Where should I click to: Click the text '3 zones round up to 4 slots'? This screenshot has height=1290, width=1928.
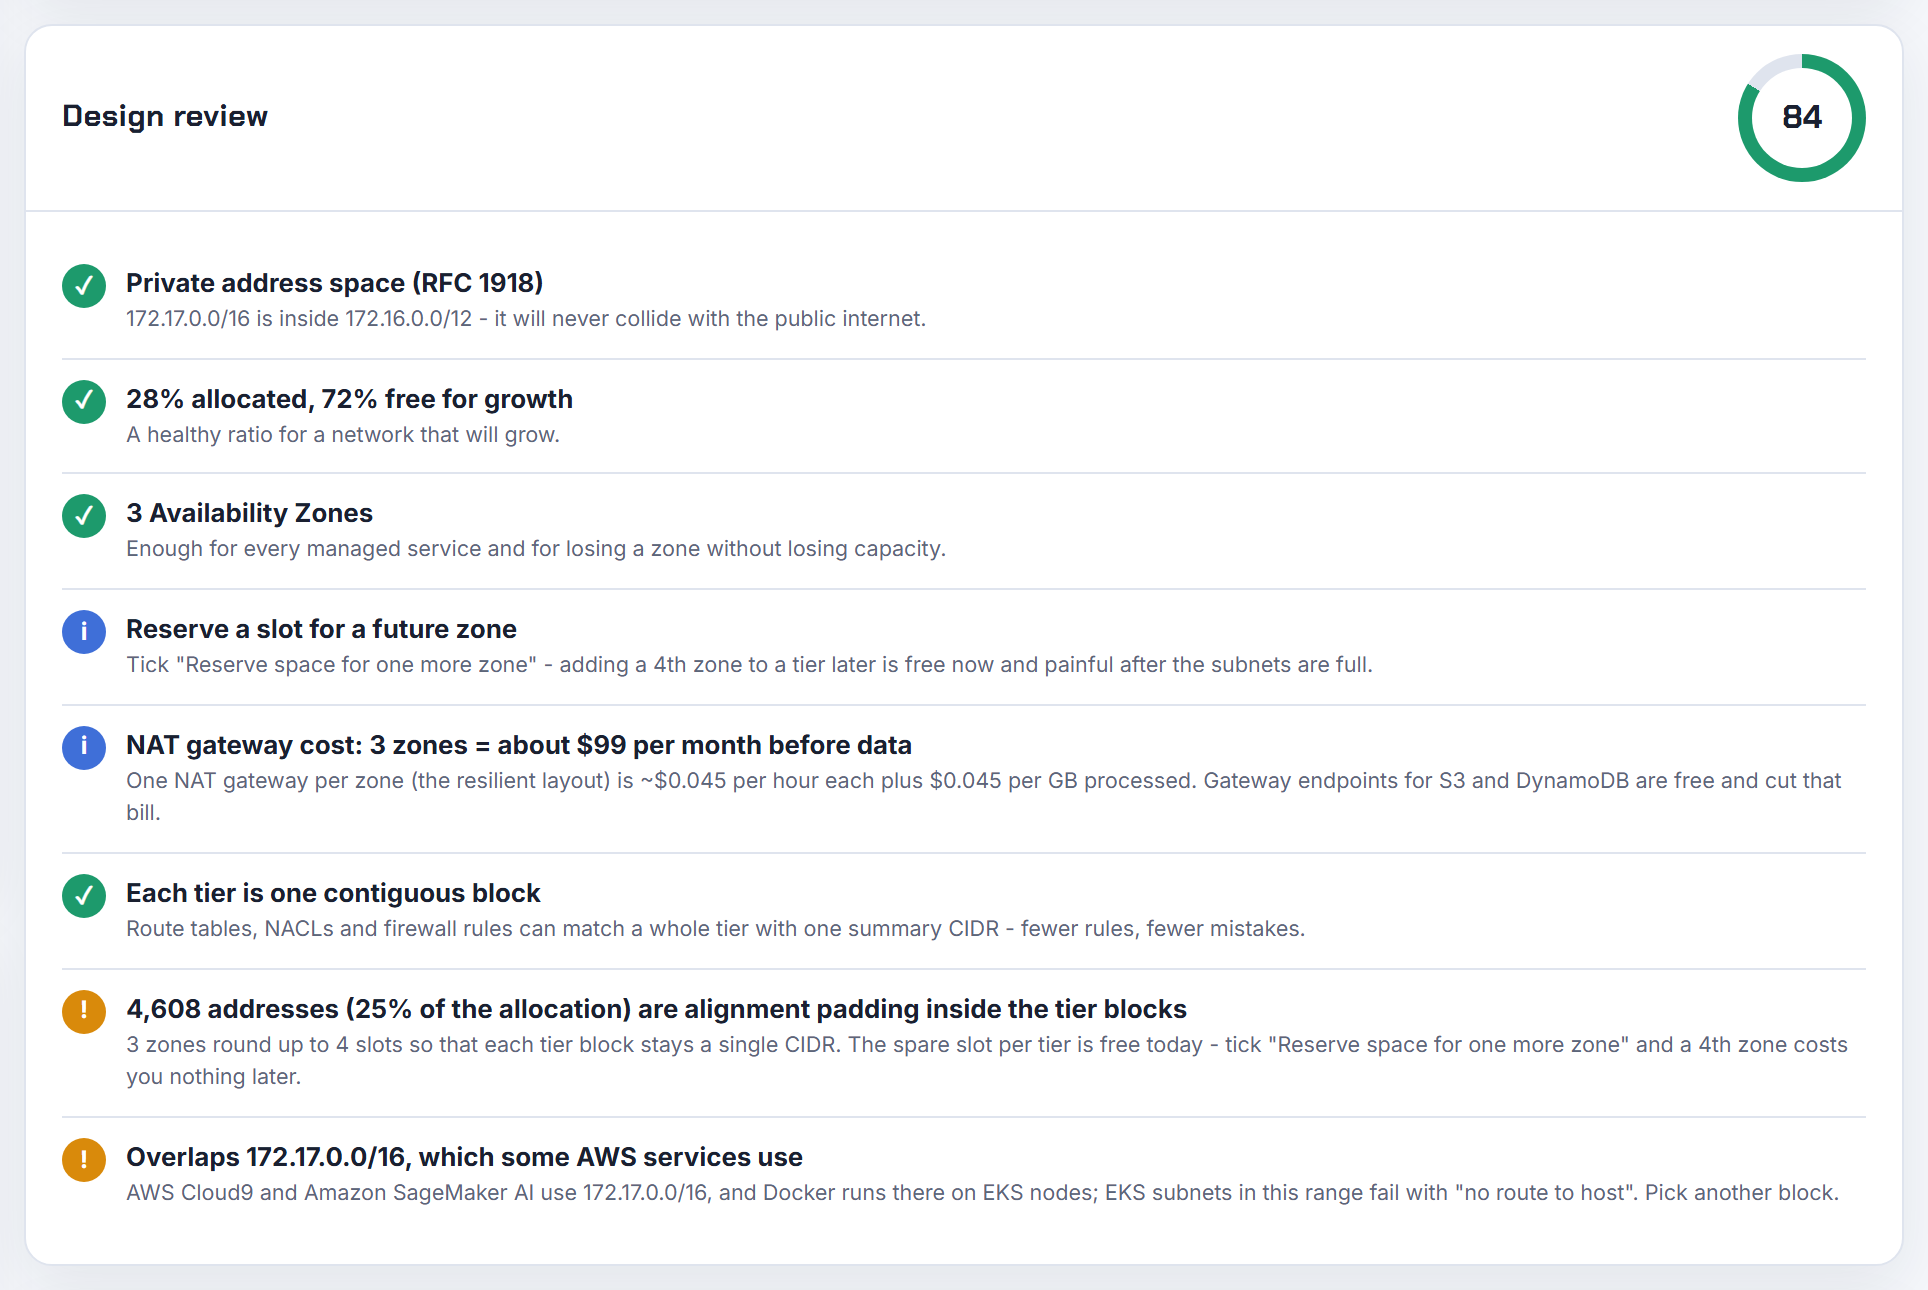pos(263,1045)
